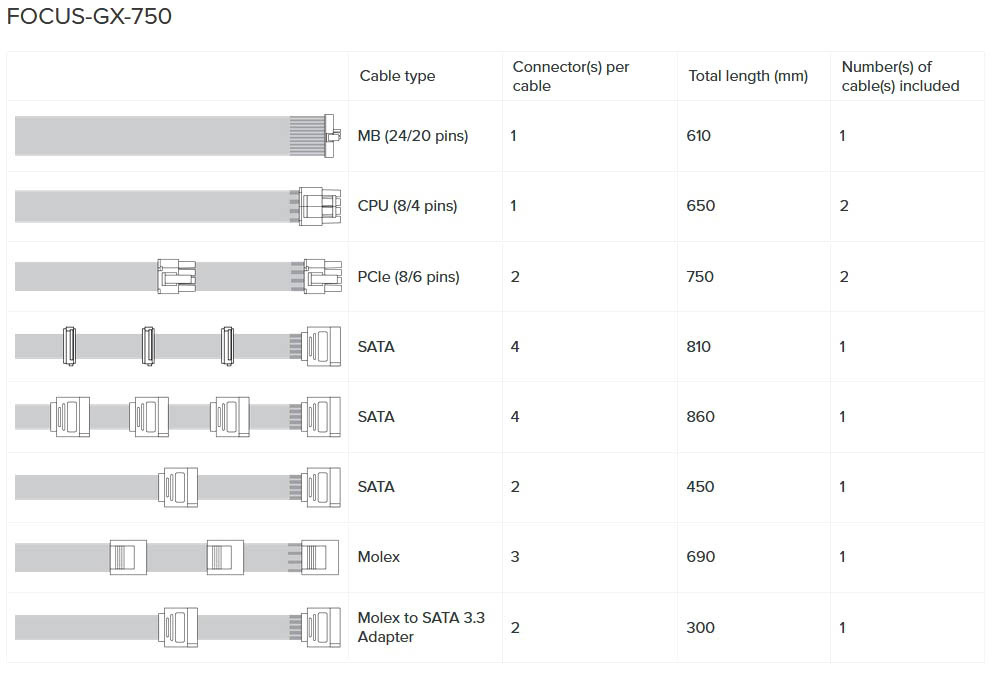
Task: Select the CPU (8/4 pins) label
Action: (407, 206)
